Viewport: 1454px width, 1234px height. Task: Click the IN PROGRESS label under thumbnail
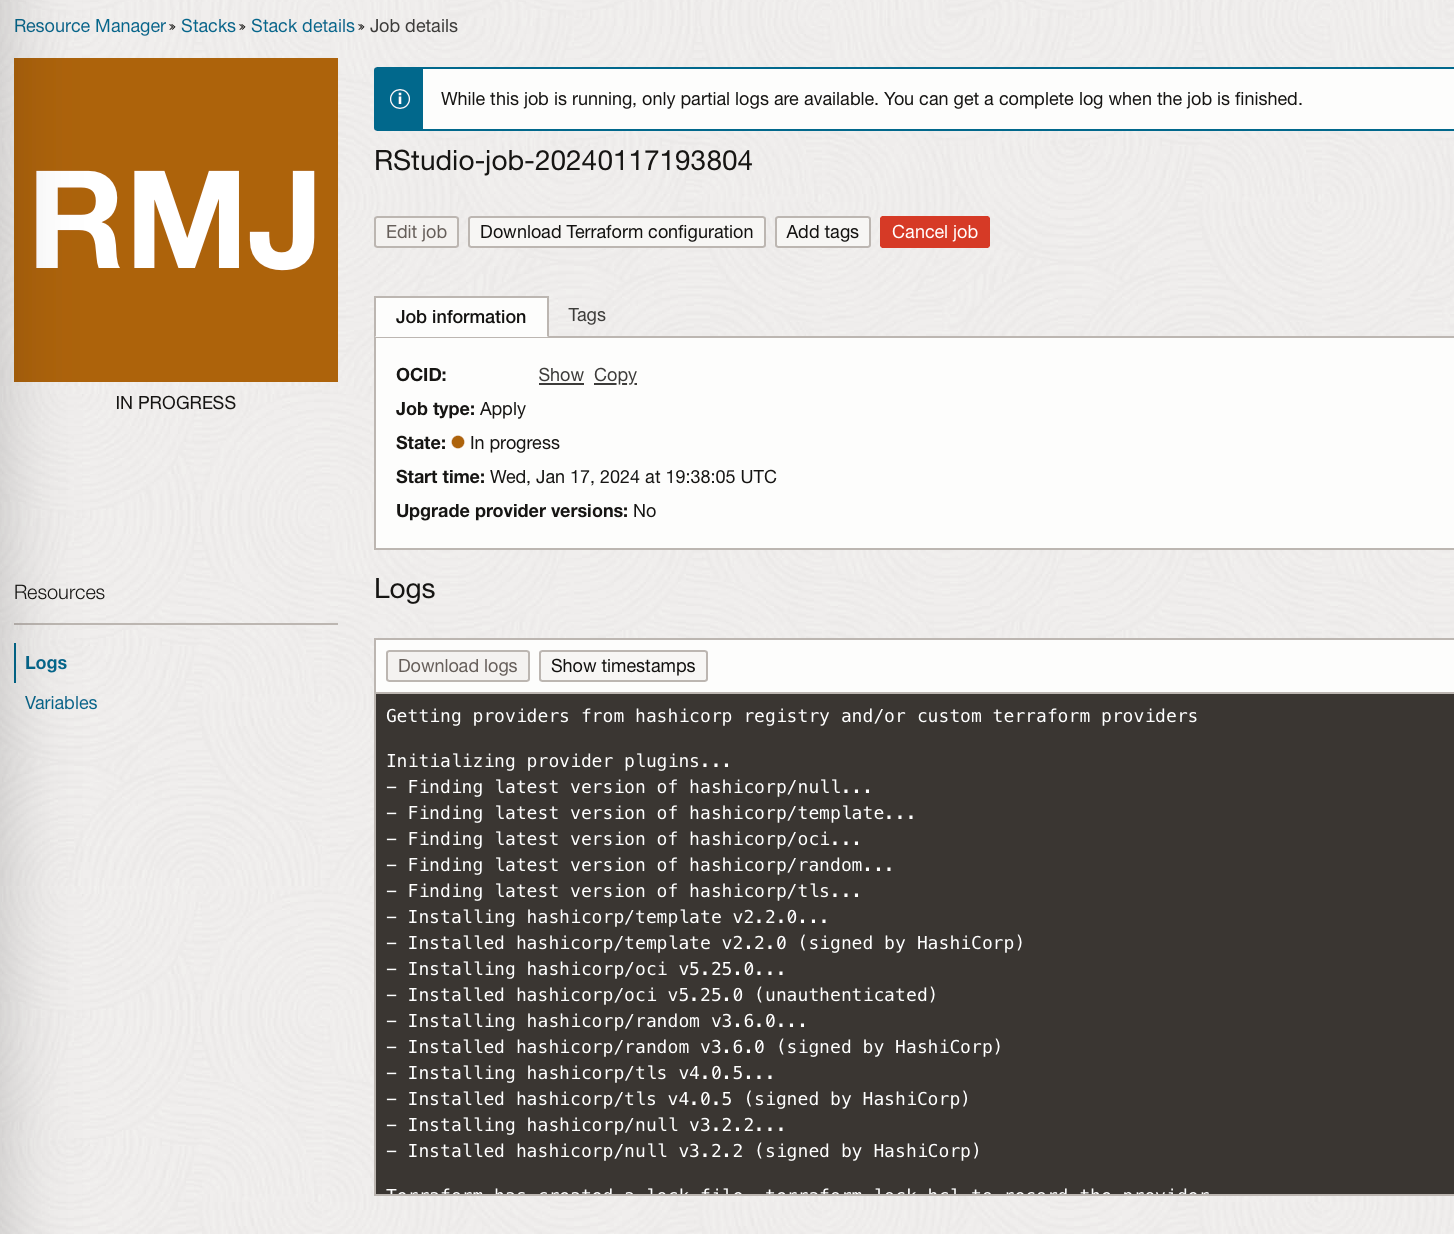tap(176, 403)
